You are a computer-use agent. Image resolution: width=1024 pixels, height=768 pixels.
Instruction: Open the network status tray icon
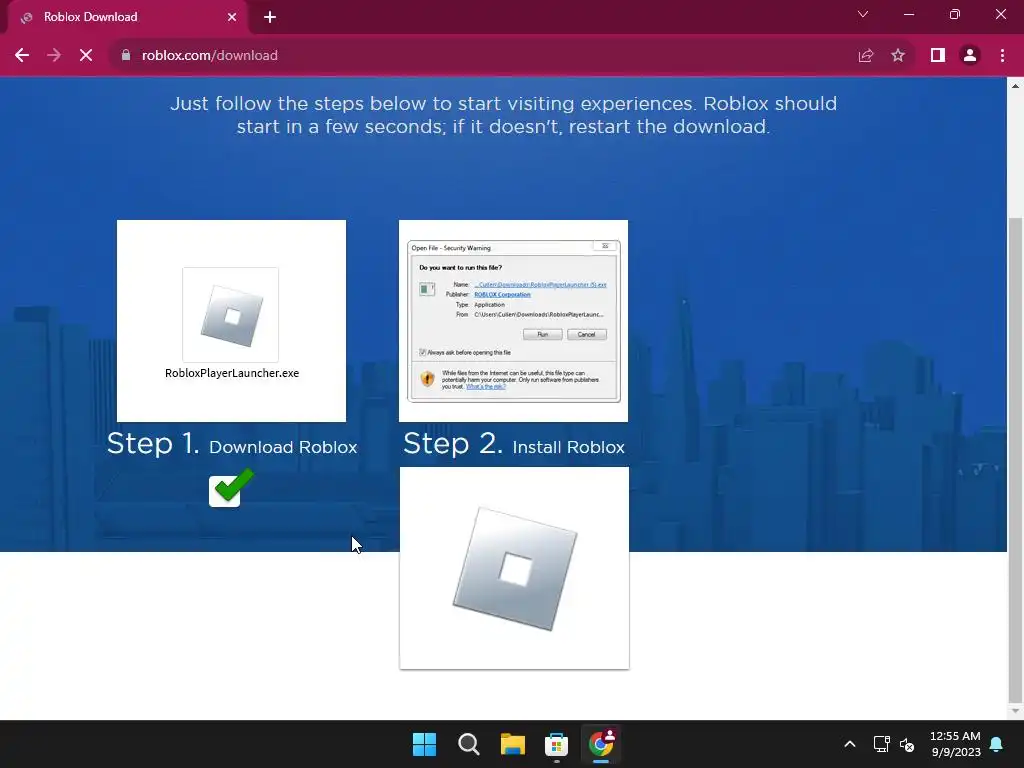882,744
